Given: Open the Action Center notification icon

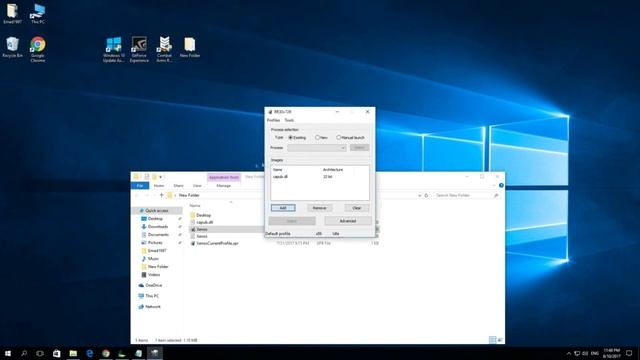Looking at the screenshot, I should (x=629, y=353).
